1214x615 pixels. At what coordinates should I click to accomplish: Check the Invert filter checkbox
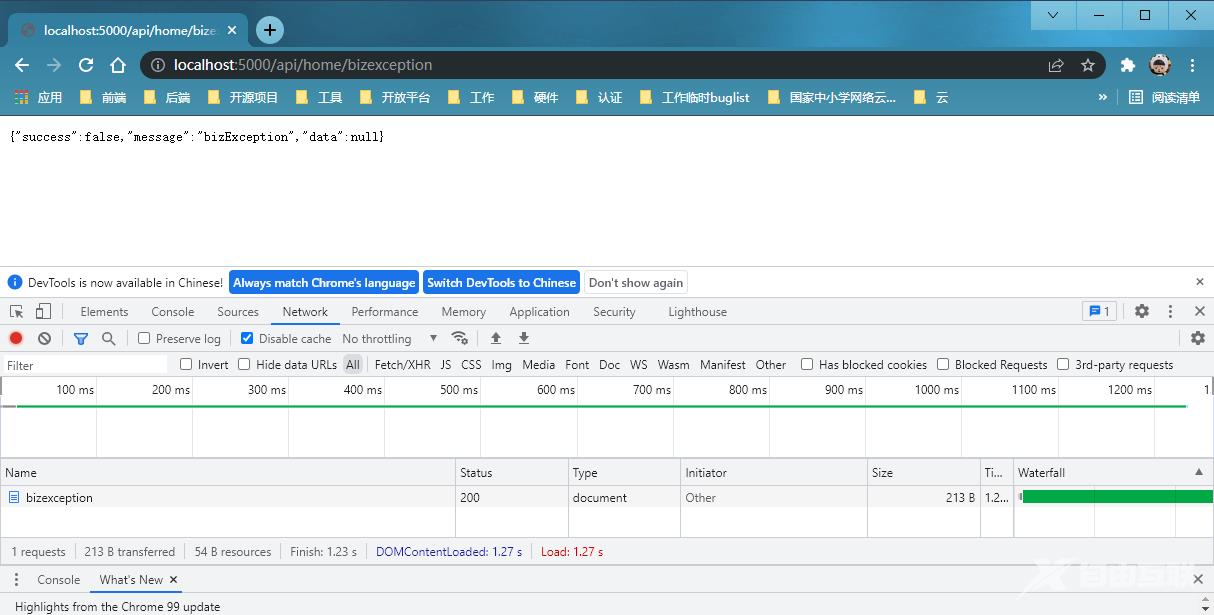(x=186, y=365)
